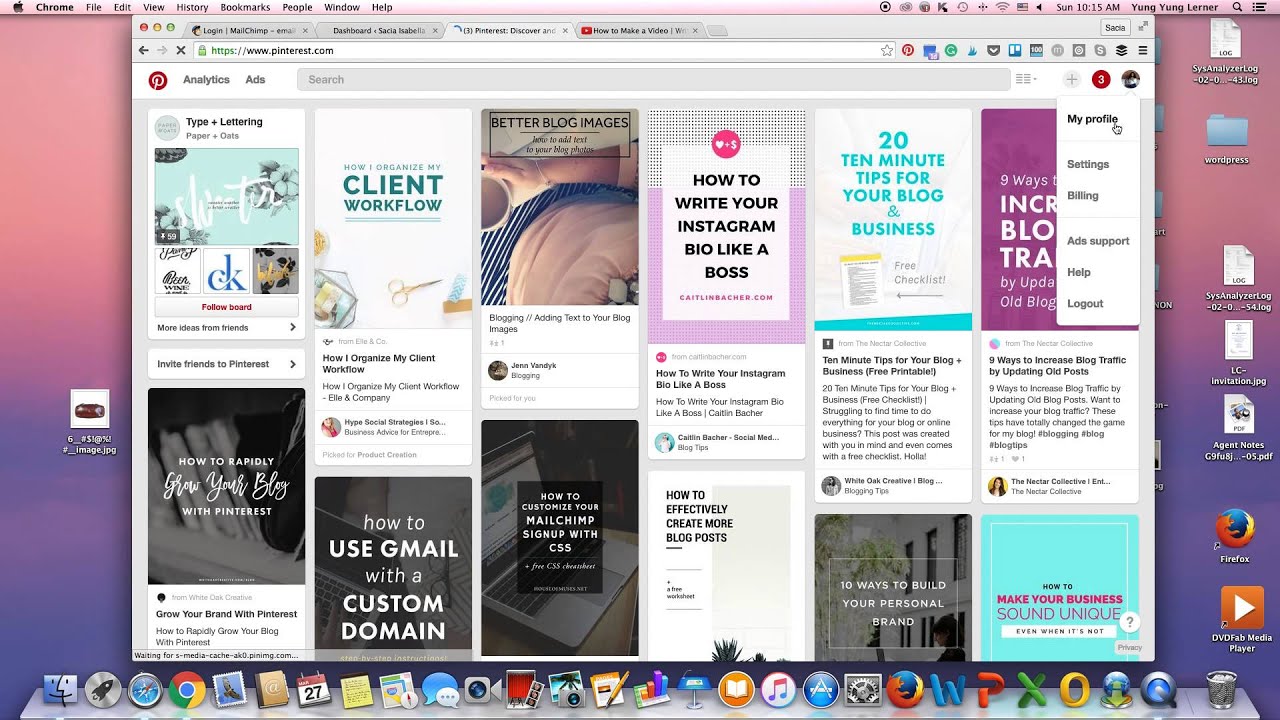Select My profile in the dropdown
The height and width of the screenshot is (720, 1280).
(1092, 119)
